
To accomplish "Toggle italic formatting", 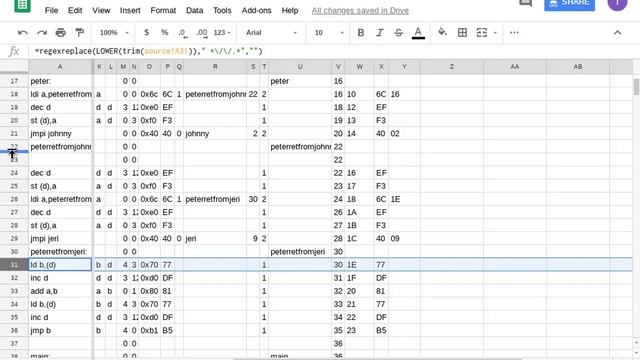I will point(380,33).
